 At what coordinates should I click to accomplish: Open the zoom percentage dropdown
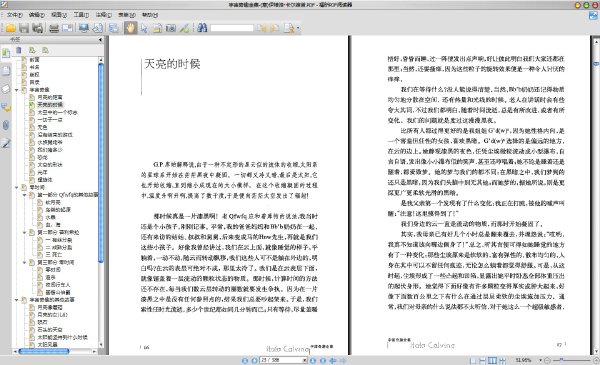click(x=540, y=360)
